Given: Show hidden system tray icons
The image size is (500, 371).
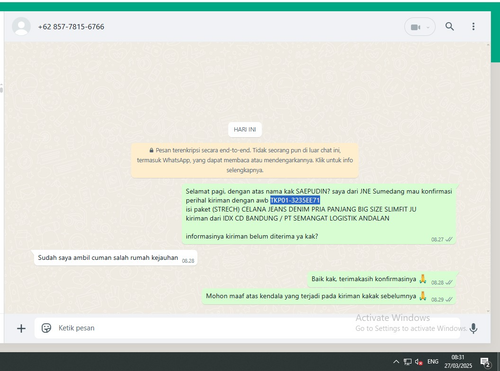Looking at the screenshot, I should click(x=396, y=362).
